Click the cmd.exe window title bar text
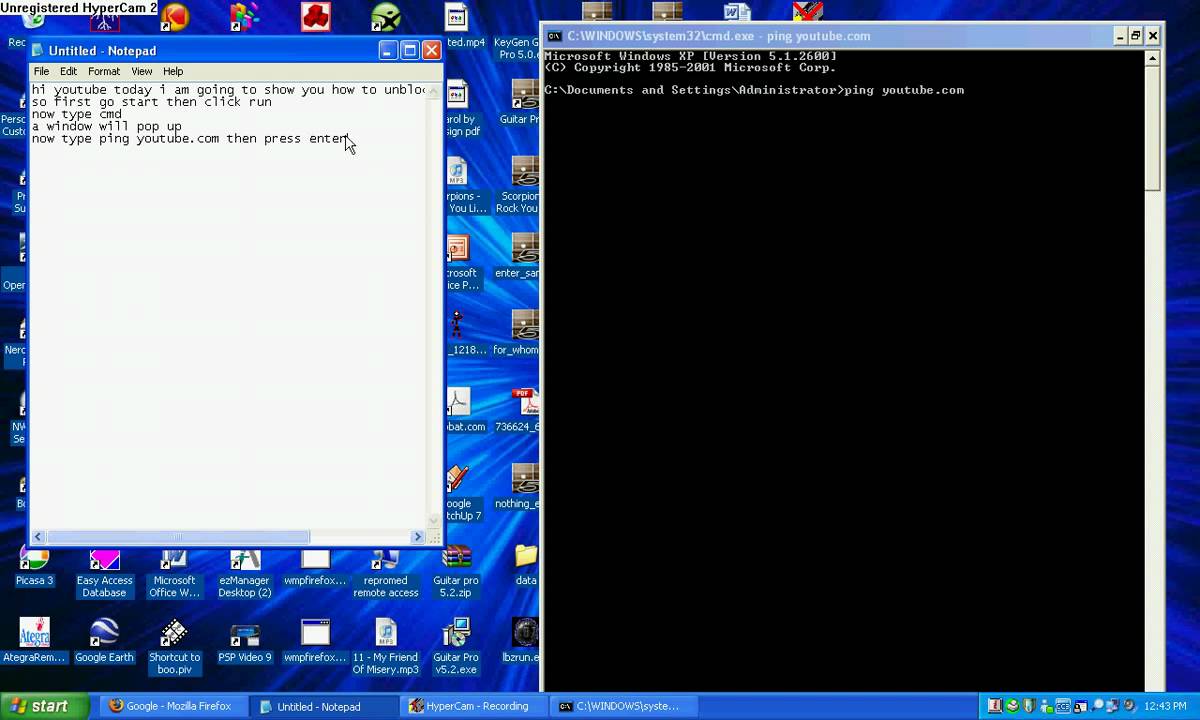Screen dimensions: 1200x720 (719, 36)
